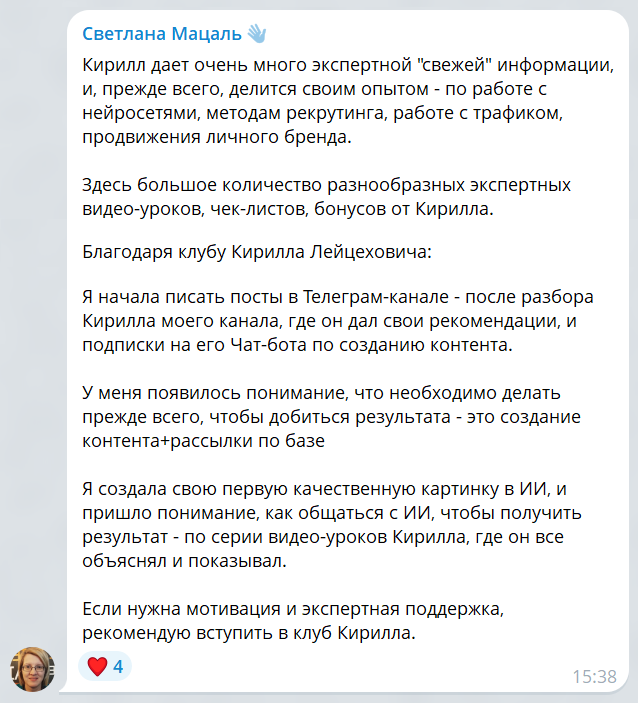Click the paragraph starting 'Если нужна мотивация'
Screen dimensions: 638x703
pyautogui.click(x=293, y=621)
